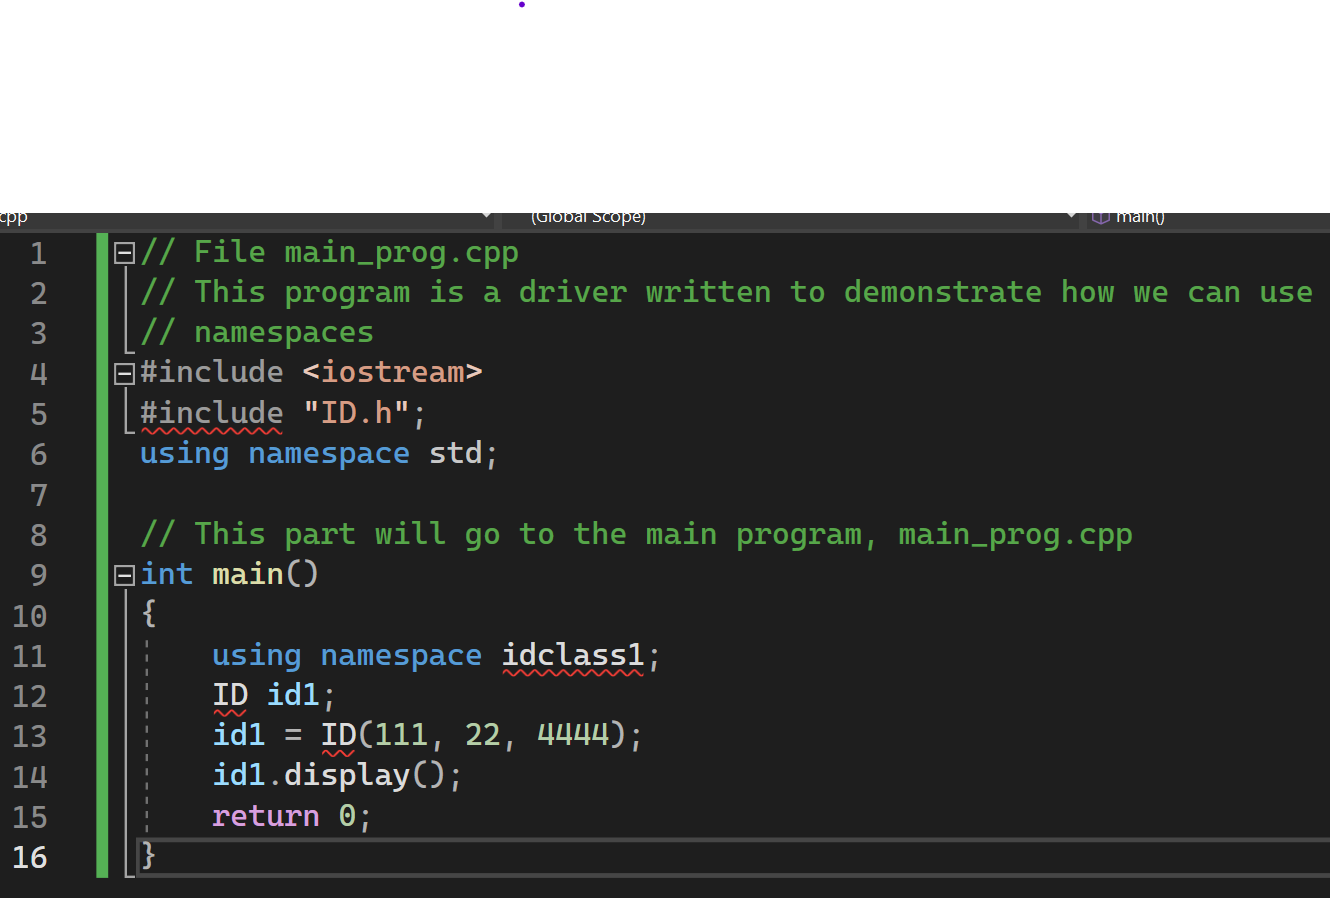Click the red squiggle under "ID.h"

click(211, 428)
